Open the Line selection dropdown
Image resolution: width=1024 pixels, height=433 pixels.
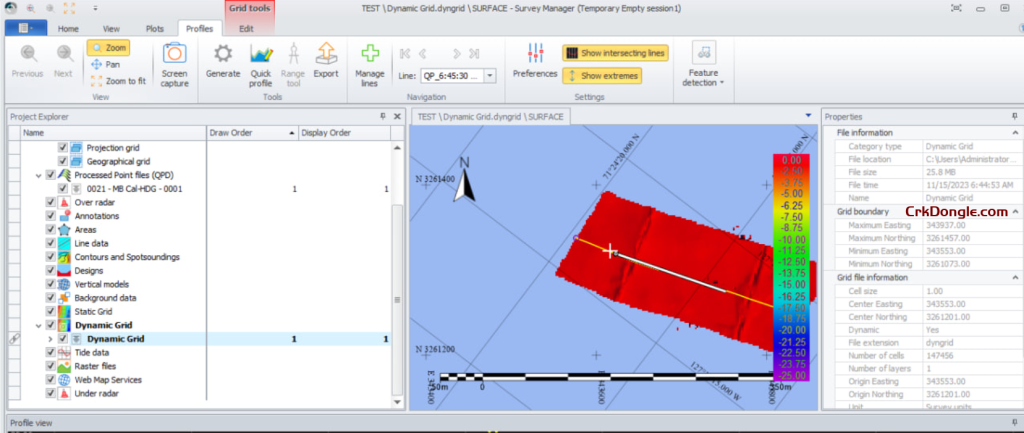490,75
